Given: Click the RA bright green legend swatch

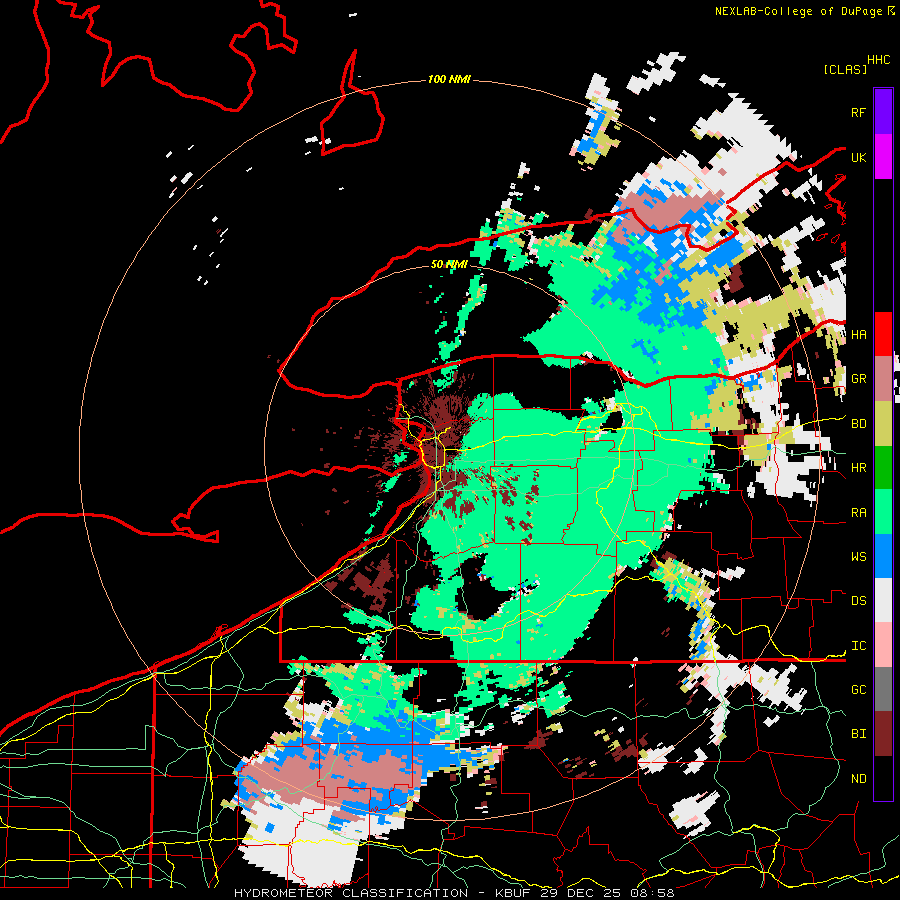Looking at the screenshot, I should 883,512.
